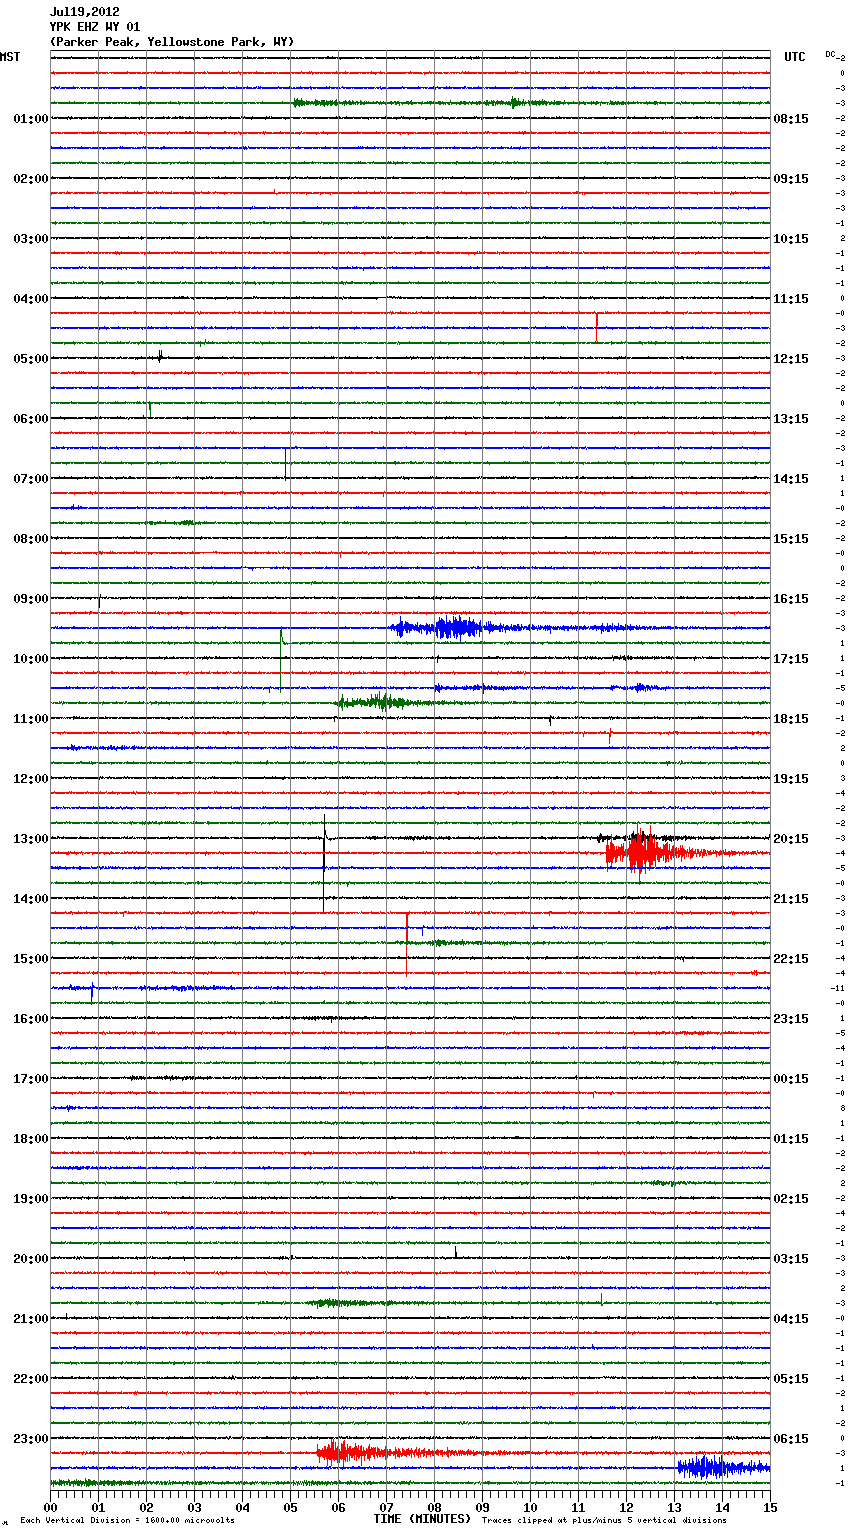Viewport: 850px width, 1534px height.
Task: Select the 19:00 MST time label
Action: coord(30,1199)
